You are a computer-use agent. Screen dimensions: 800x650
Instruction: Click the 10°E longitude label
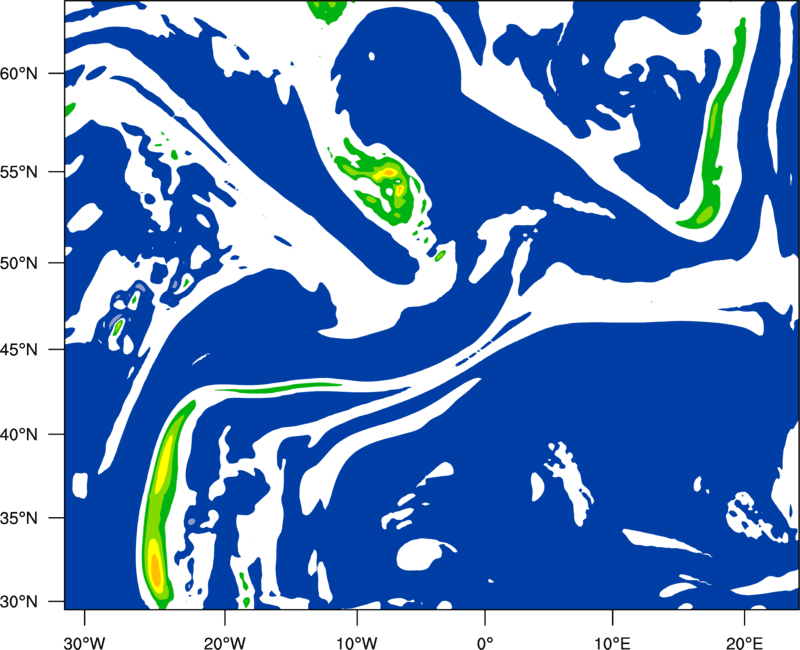point(613,643)
